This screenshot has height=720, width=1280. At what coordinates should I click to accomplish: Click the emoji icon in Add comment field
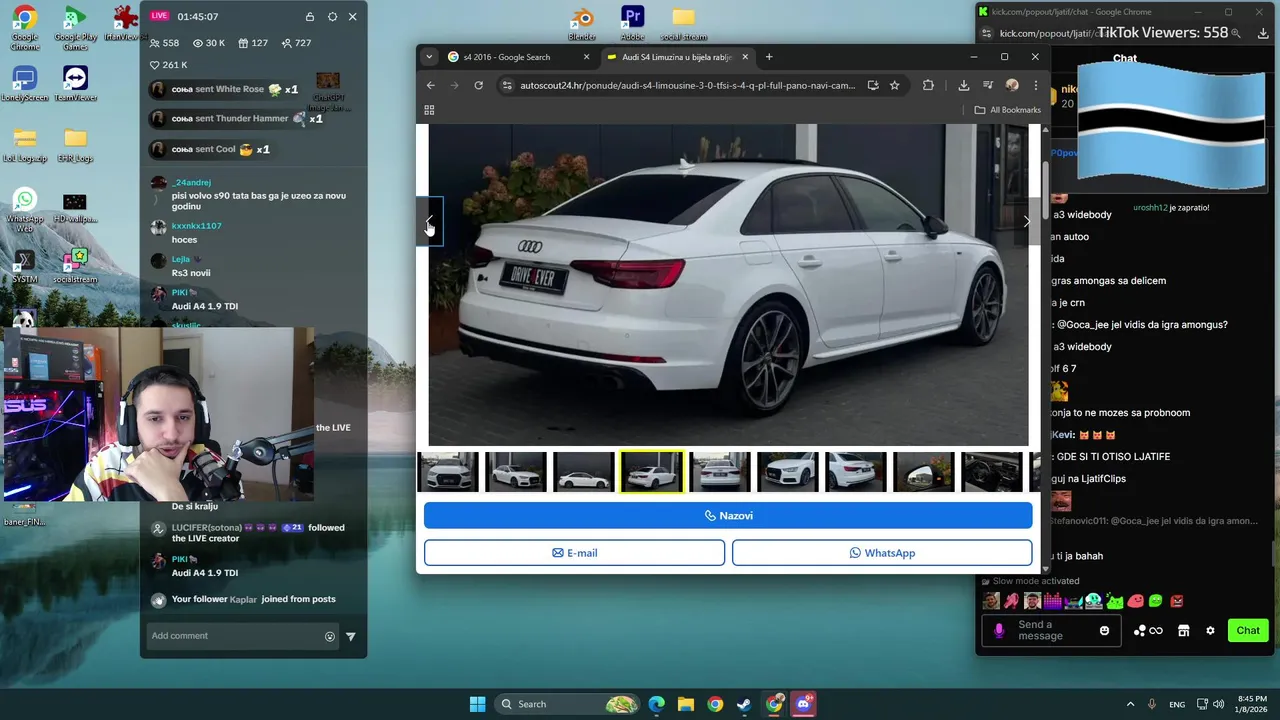pos(330,636)
